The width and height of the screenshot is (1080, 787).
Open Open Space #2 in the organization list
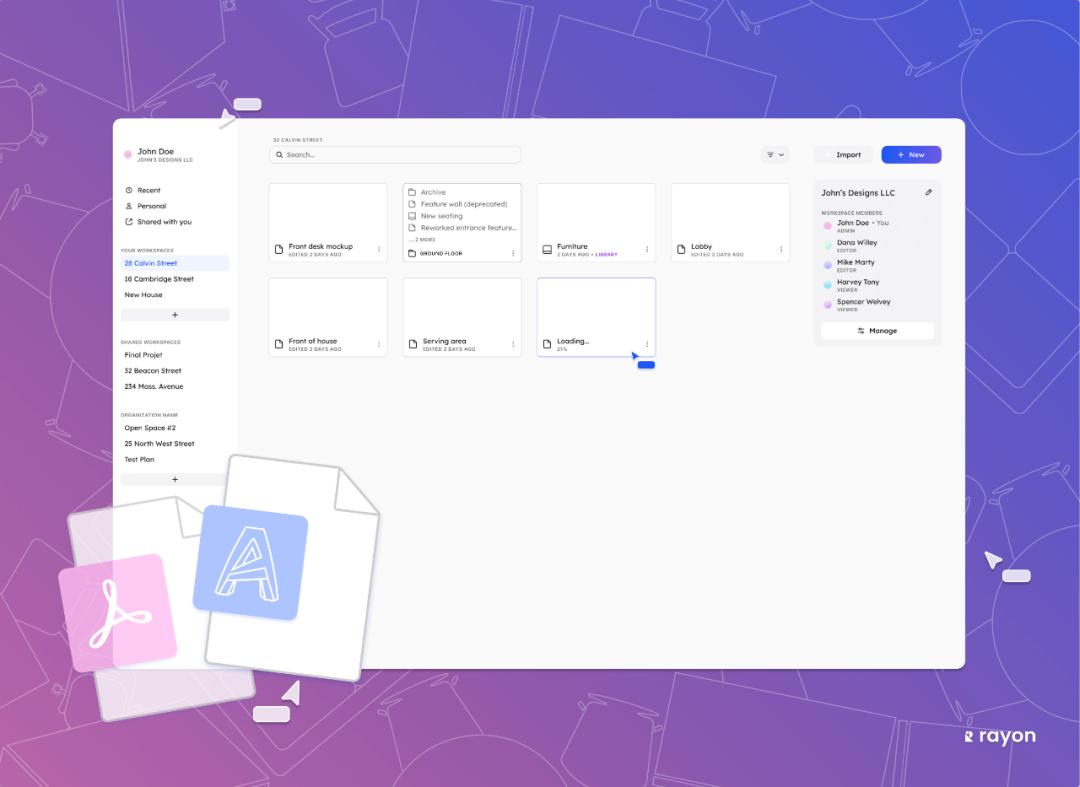coord(149,428)
